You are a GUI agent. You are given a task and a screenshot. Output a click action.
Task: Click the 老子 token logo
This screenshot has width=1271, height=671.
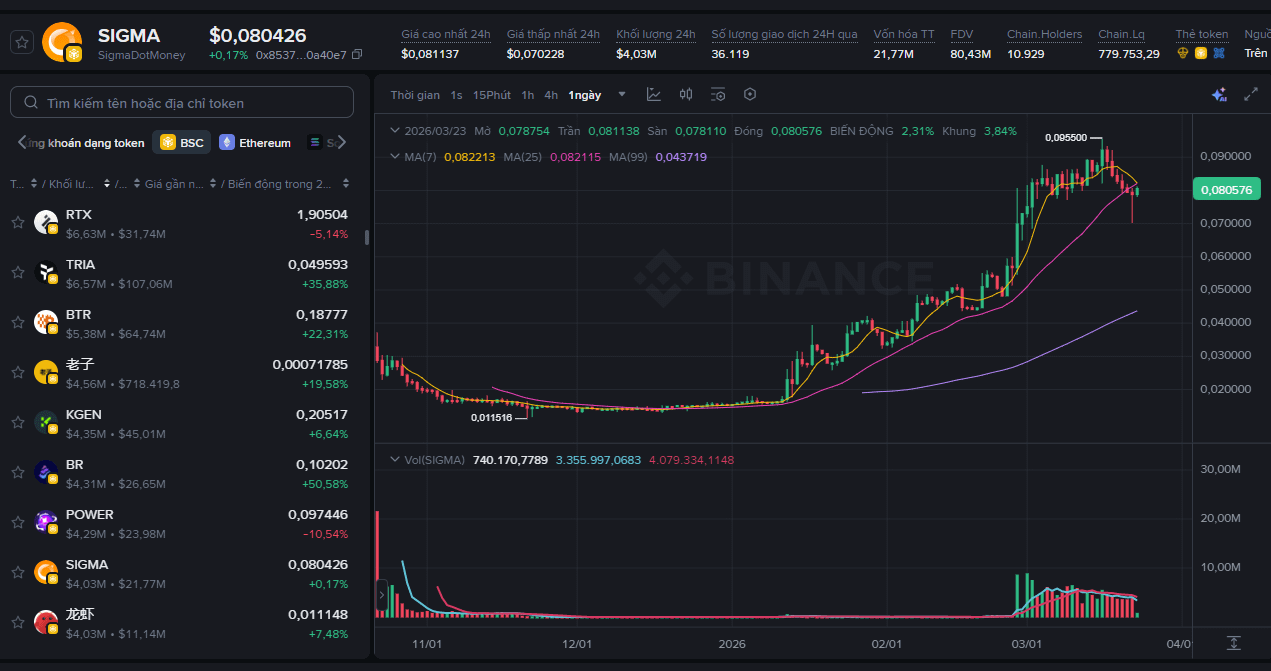point(46,372)
